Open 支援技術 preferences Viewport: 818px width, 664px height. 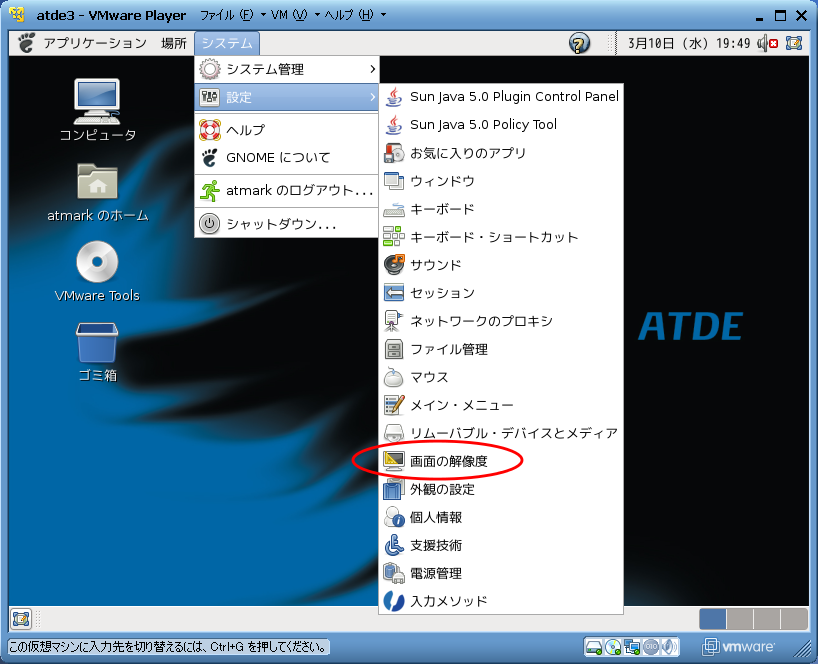(x=501, y=546)
